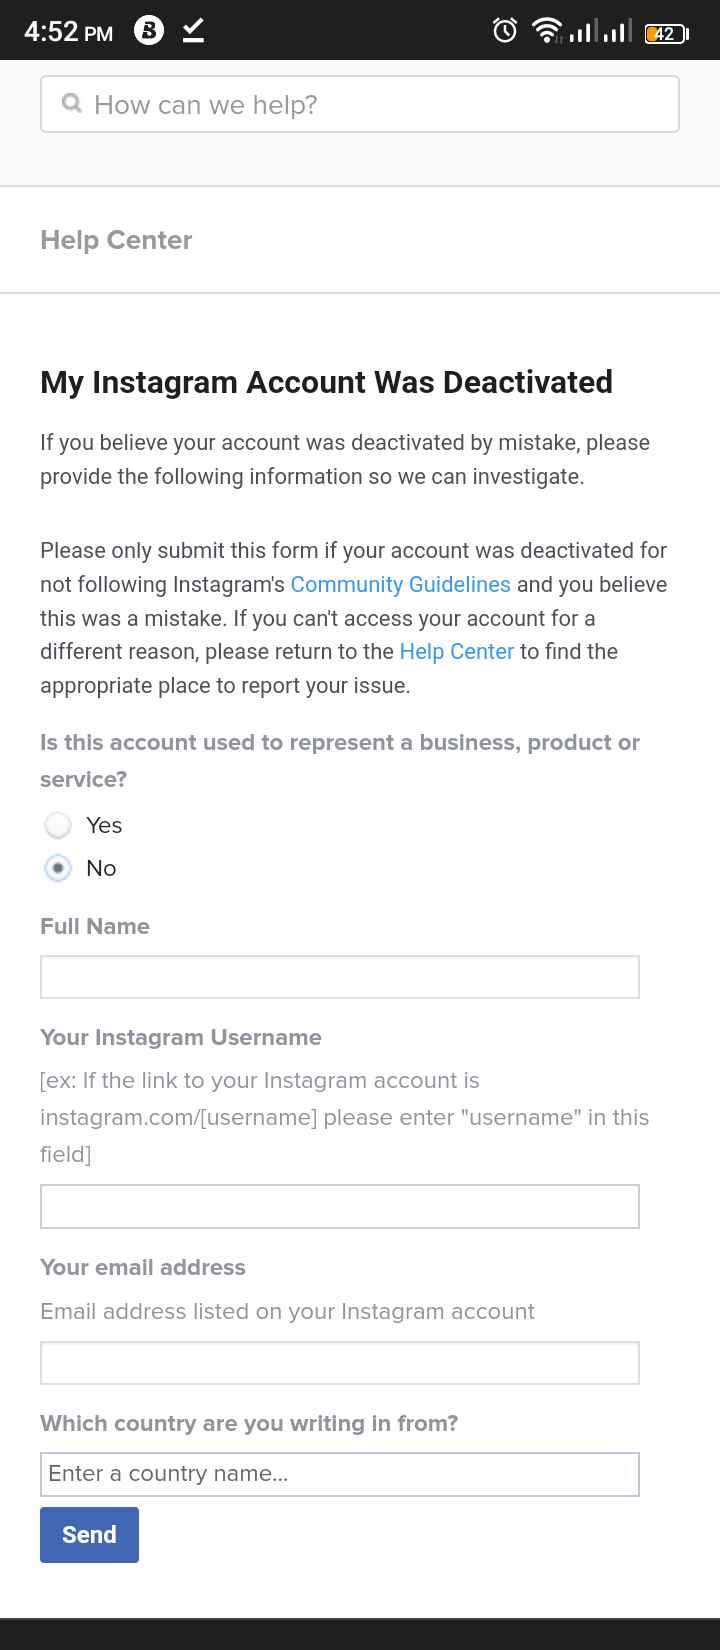The width and height of the screenshot is (720, 1650).
Task: Submit the form with Send button
Action: click(89, 1534)
